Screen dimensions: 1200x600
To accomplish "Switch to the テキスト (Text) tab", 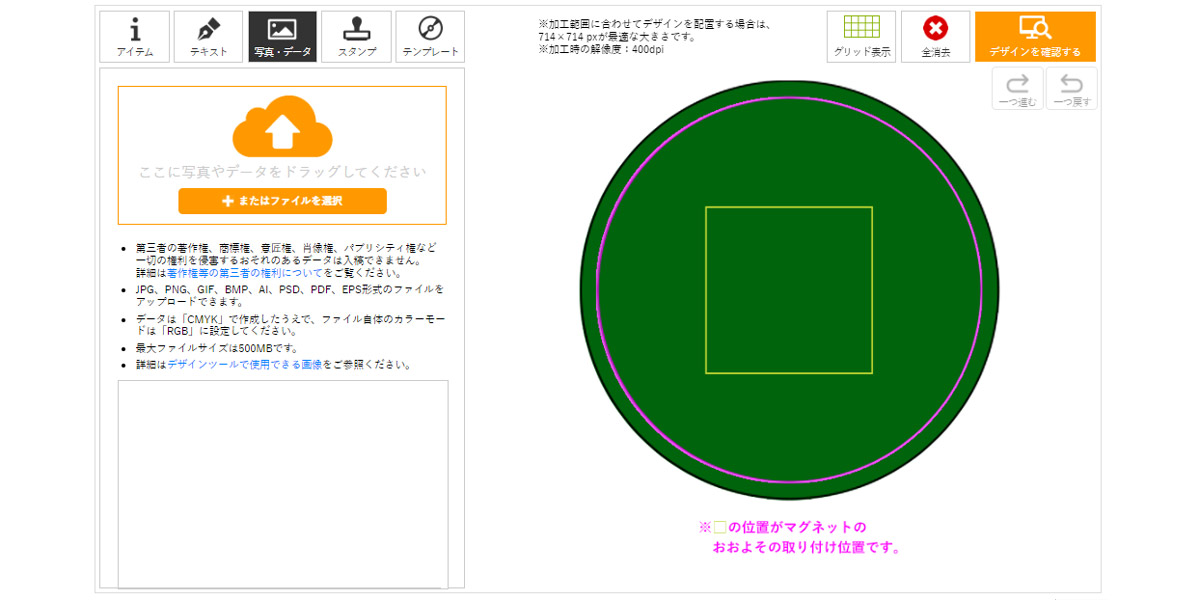I will click(208, 37).
